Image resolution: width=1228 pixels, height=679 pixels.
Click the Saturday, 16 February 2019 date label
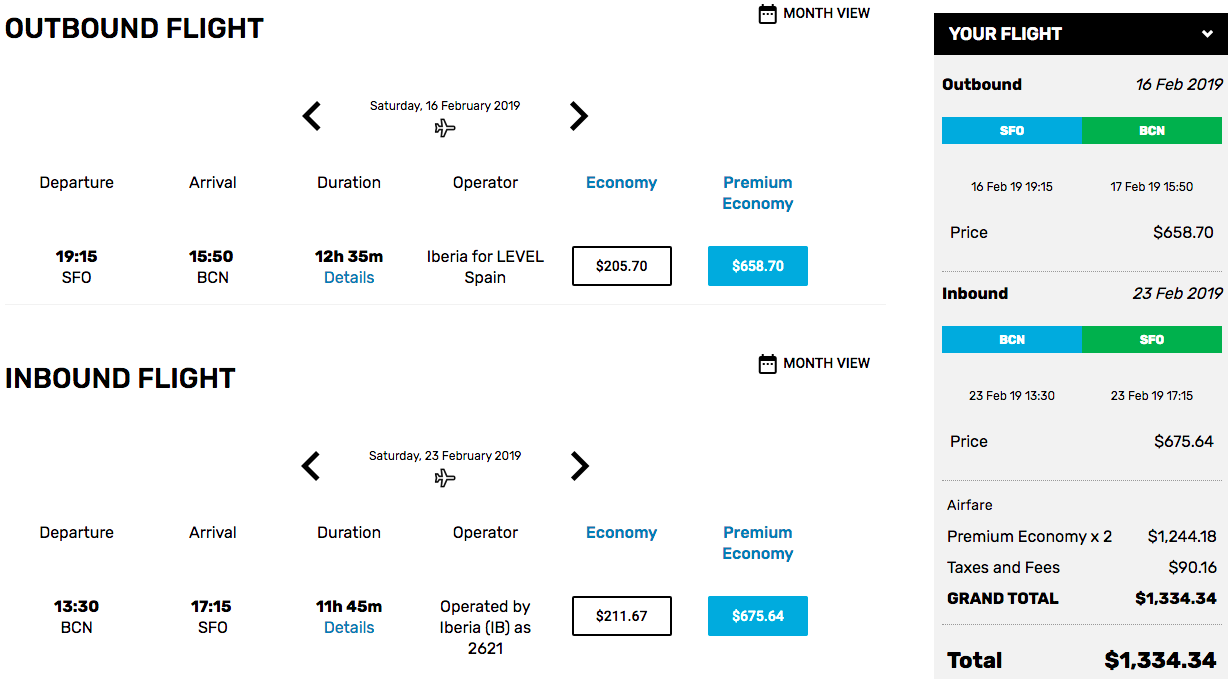pyautogui.click(x=445, y=106)
